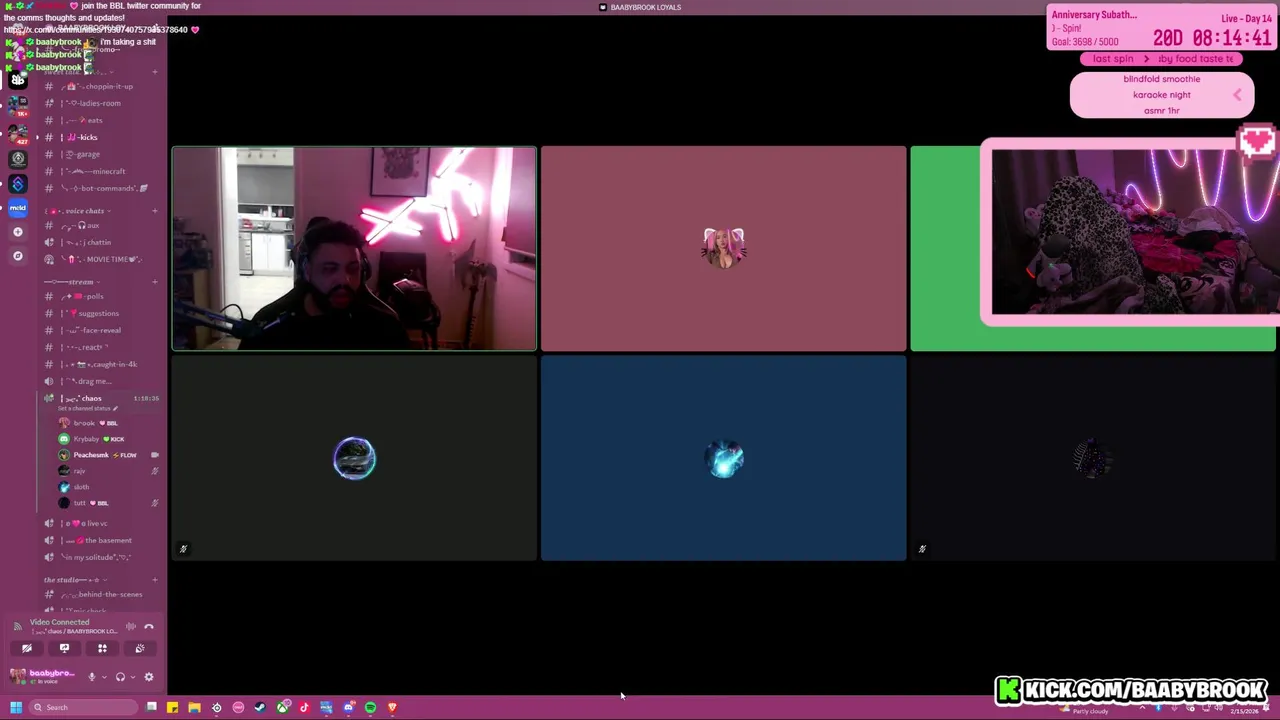Start an activity button
The image size is (1280, 720).
(102, 648)
